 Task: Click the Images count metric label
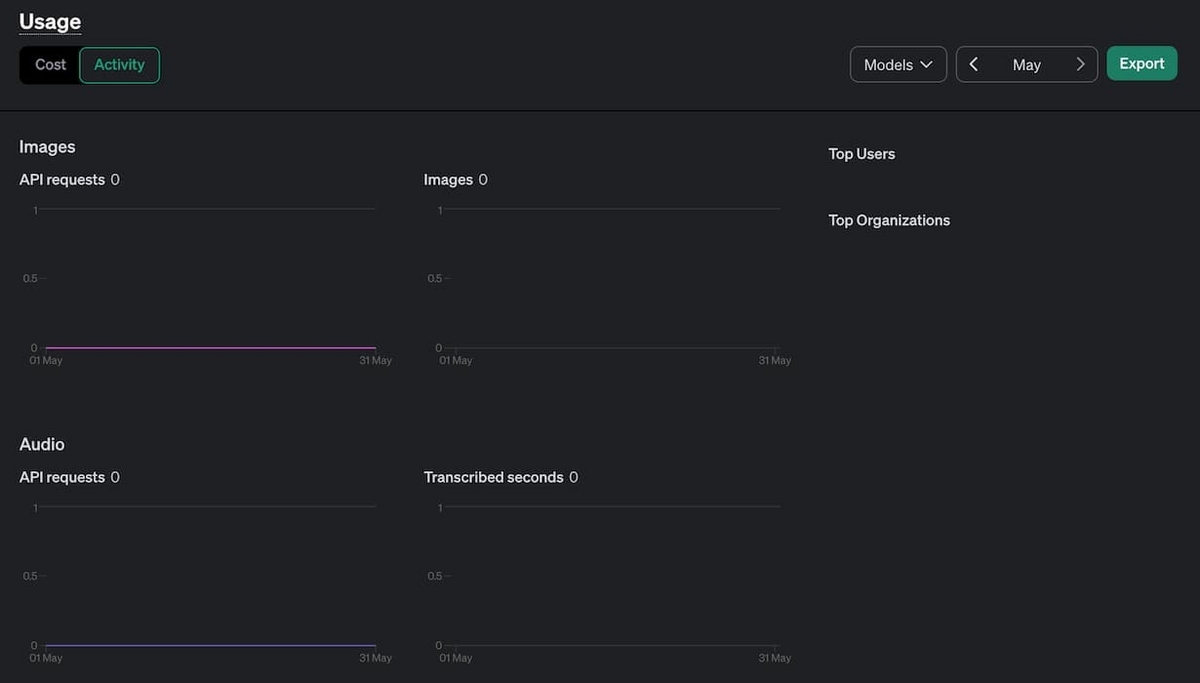[448, 180]
